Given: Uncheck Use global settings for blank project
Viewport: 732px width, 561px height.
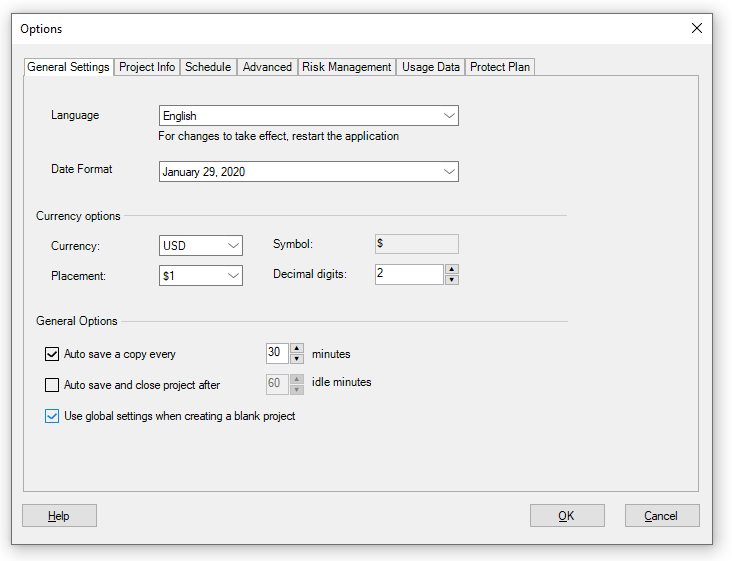Looking at the screenshot, I should click(x=52, y=416).
